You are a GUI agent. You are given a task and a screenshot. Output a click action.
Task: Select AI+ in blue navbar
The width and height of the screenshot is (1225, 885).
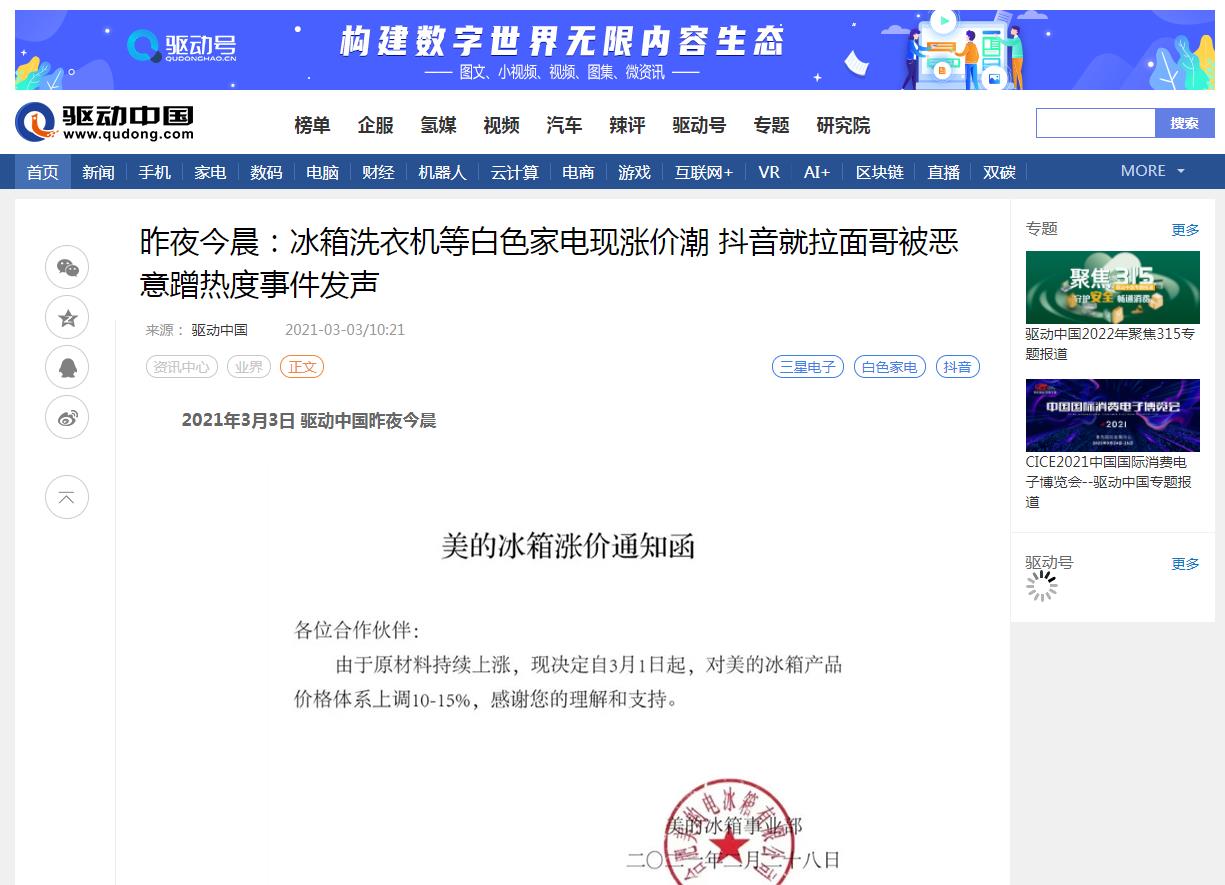[x=817, y=172]
